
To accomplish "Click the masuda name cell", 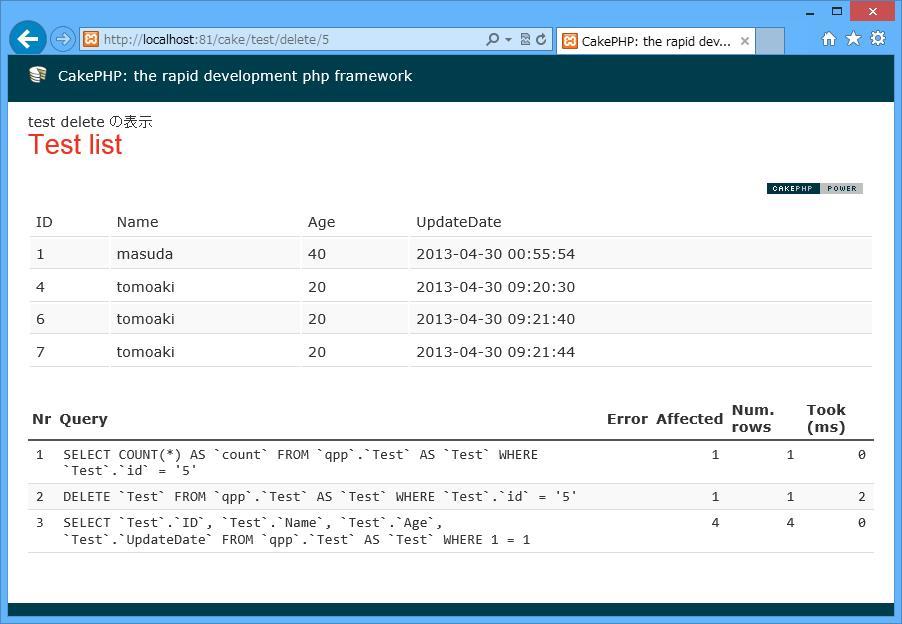I will coord(145,254).
